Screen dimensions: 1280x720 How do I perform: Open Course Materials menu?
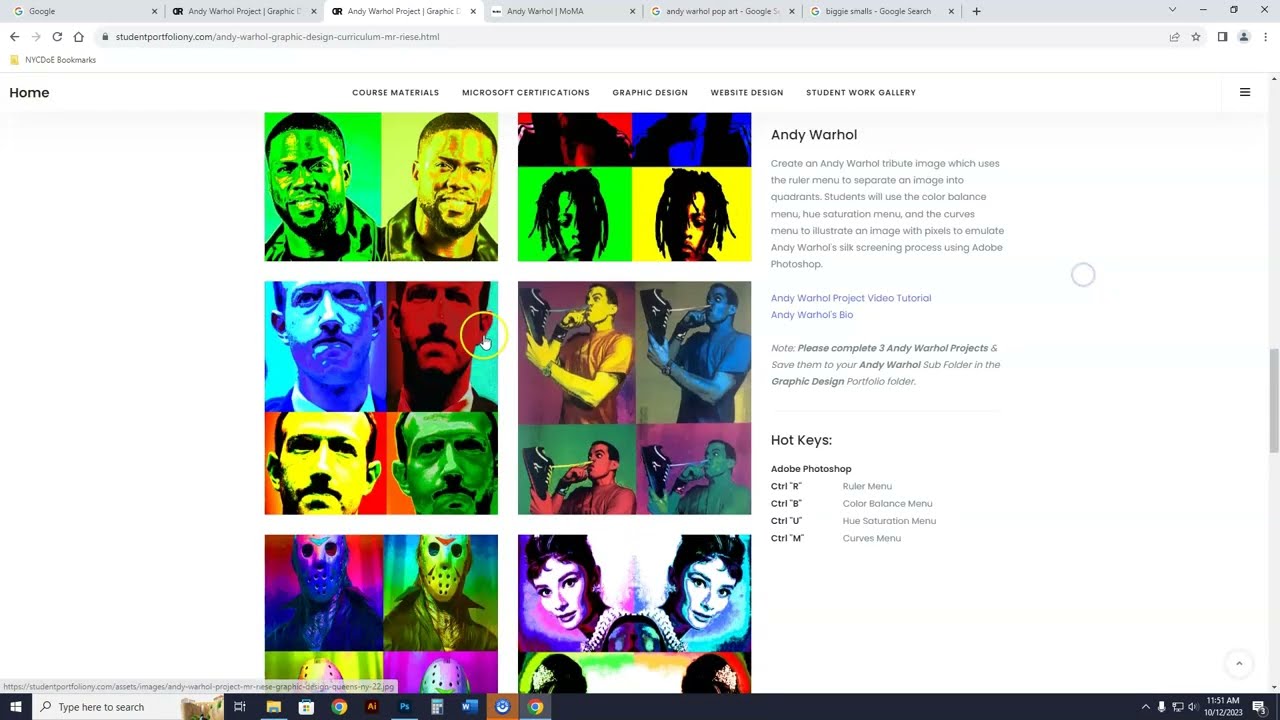coord(395,93)
